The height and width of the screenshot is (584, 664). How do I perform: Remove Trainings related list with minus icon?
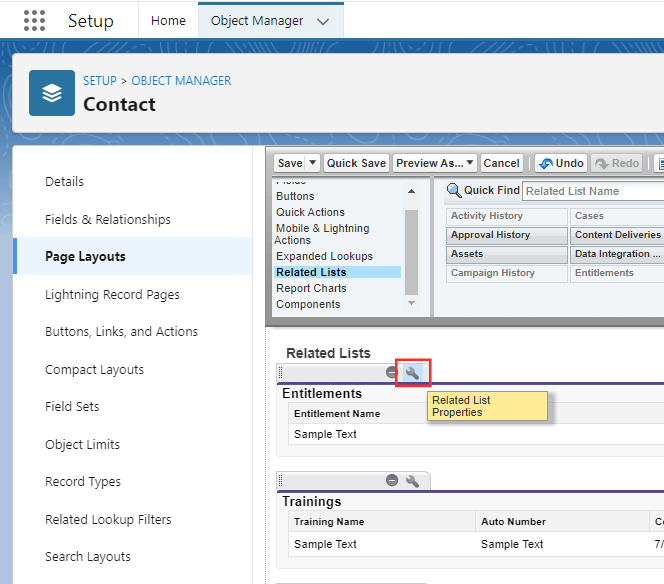392,480
